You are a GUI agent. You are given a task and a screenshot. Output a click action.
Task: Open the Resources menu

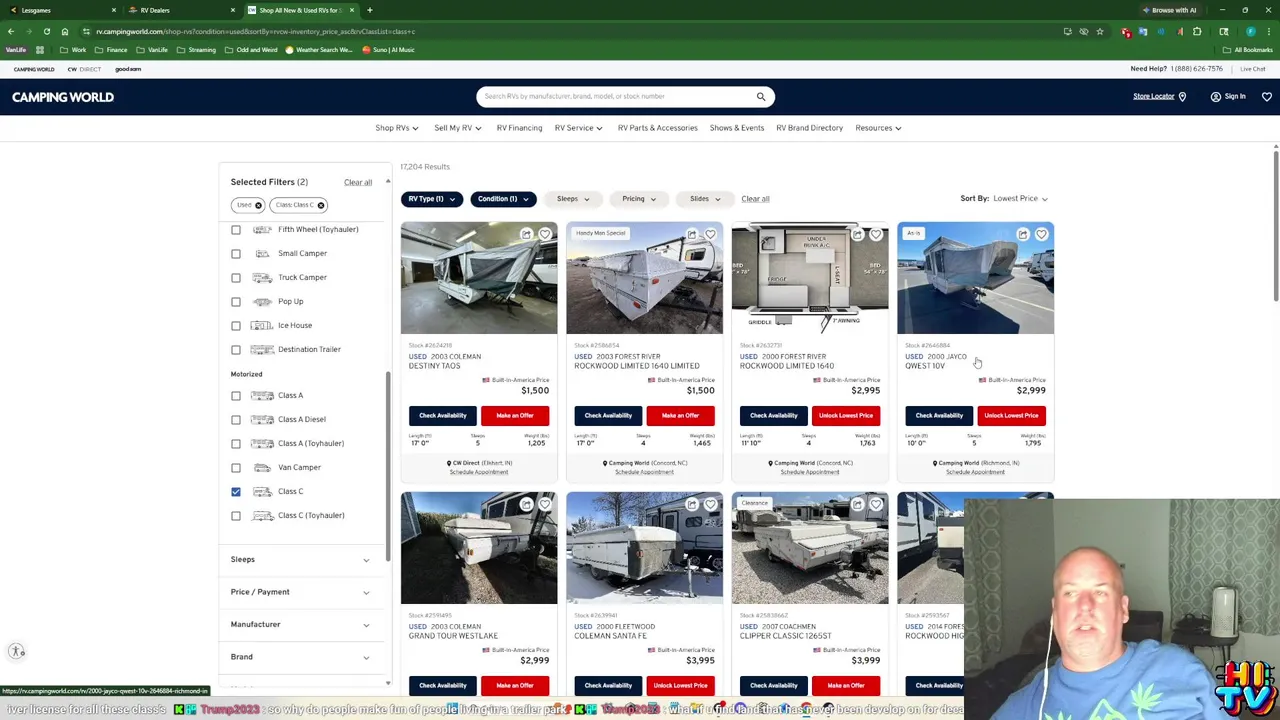pos(878,128)
